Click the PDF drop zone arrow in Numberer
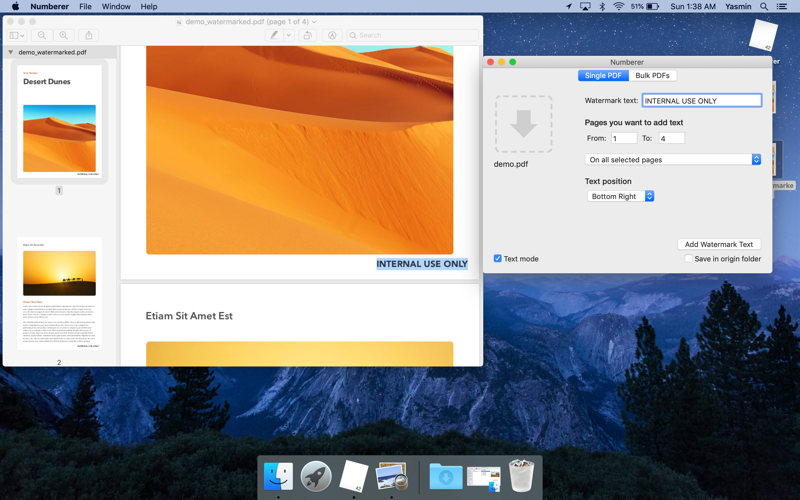800x500 pixels. [x=523, y=124]
